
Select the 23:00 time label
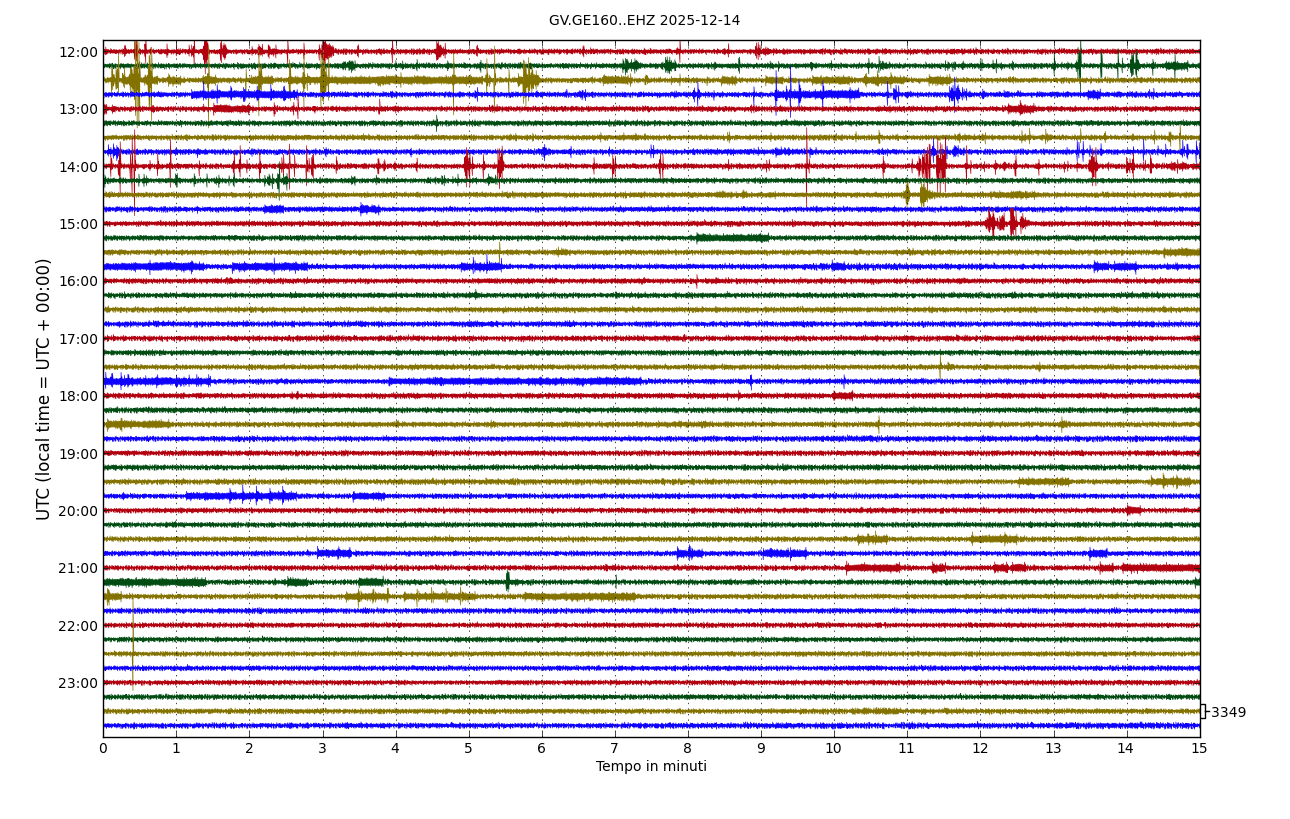coord(78,683)
